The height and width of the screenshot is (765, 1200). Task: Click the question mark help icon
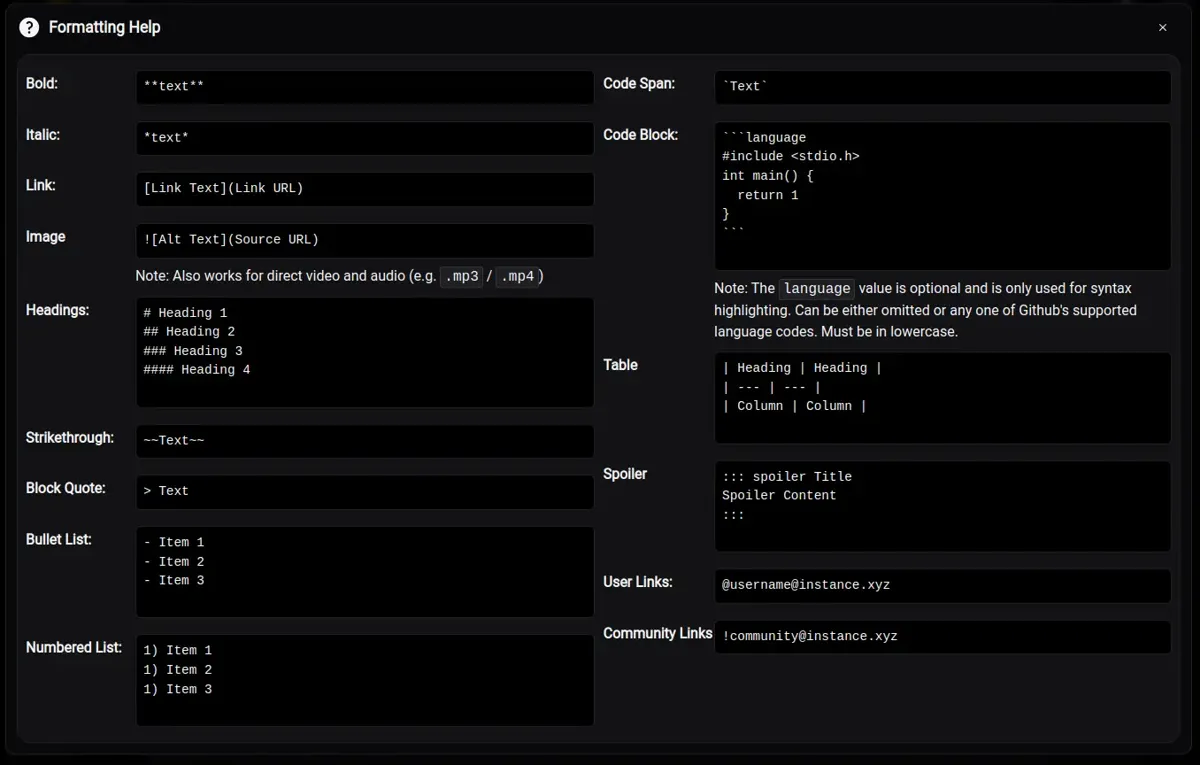(x=29, y=28)
